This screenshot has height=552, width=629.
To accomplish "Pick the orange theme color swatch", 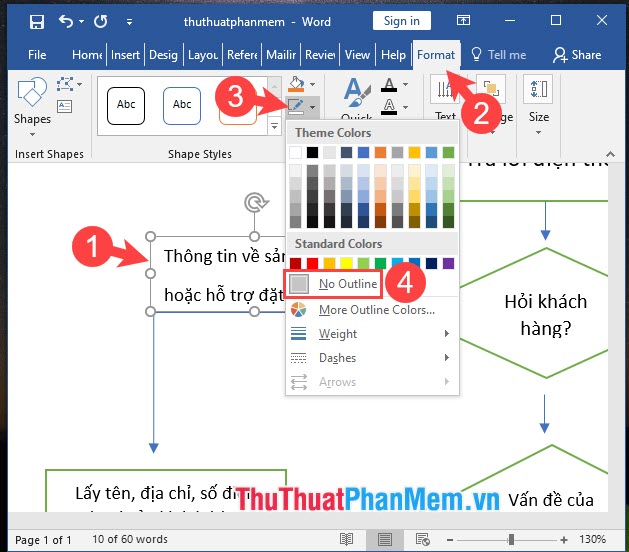I will (380, 152).
